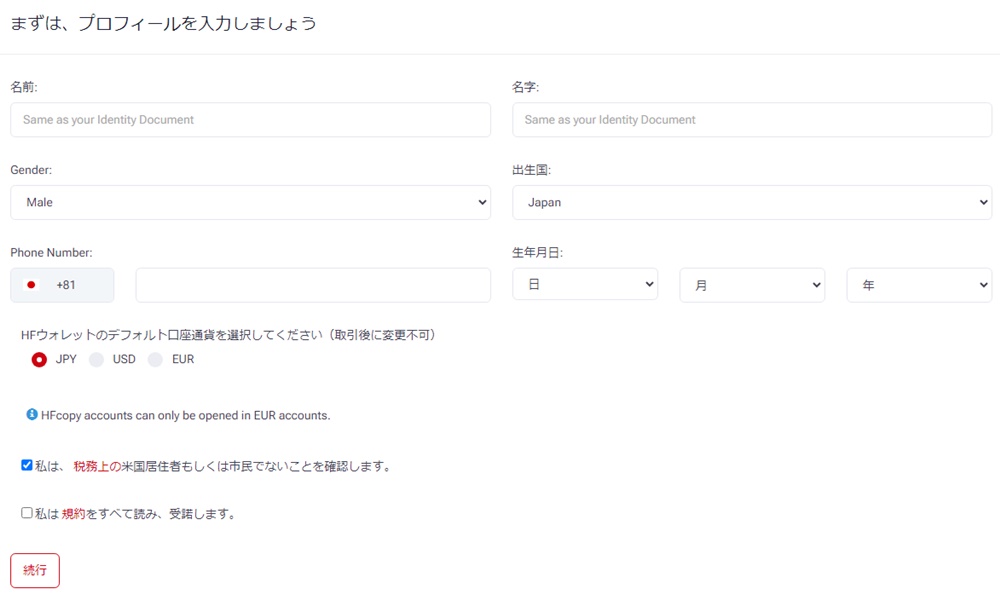Open the 日 day dropdown

pyautogui.click(x=585, y=284)
